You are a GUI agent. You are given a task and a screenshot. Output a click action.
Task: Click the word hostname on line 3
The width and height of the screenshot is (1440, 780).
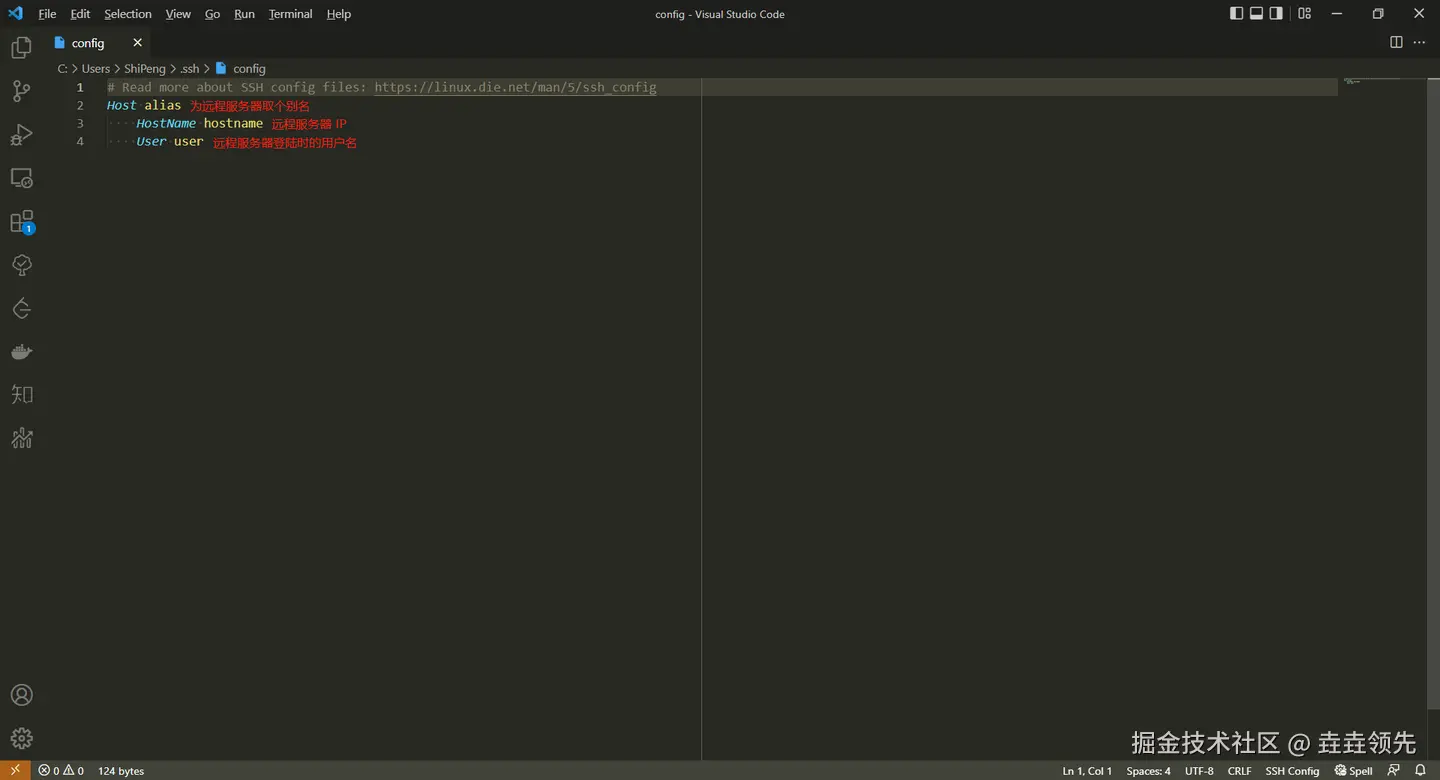coord(233,123)
